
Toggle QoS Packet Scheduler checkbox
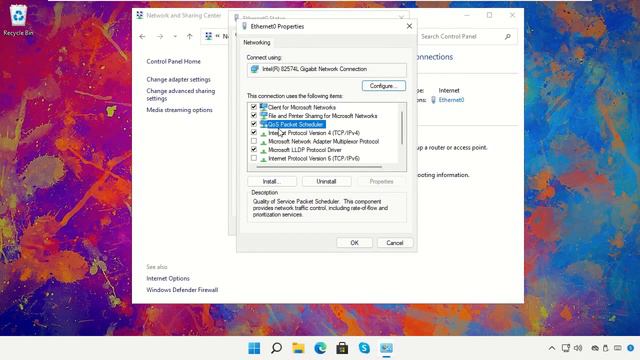[x=254, y=124]
